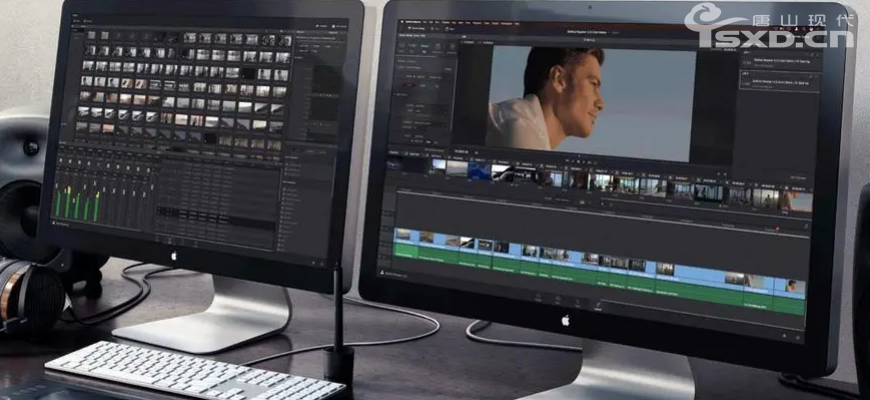Click the home icon at the timeline's bottom-left

tap(384, 272)
